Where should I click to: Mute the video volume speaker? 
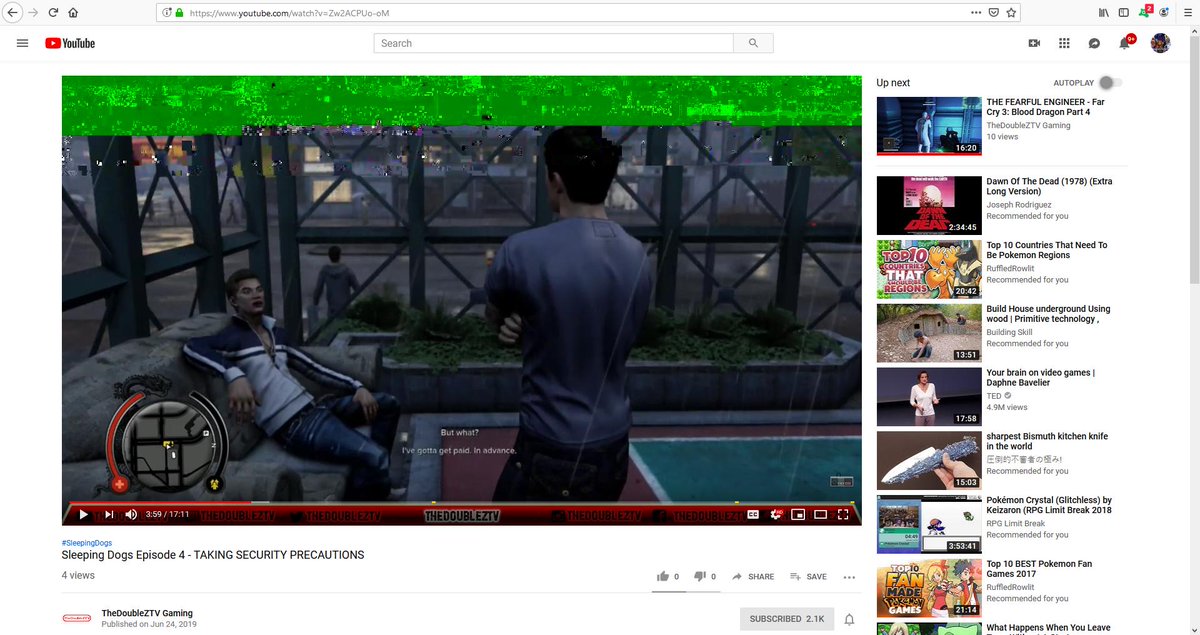click(x=131, y=515)
